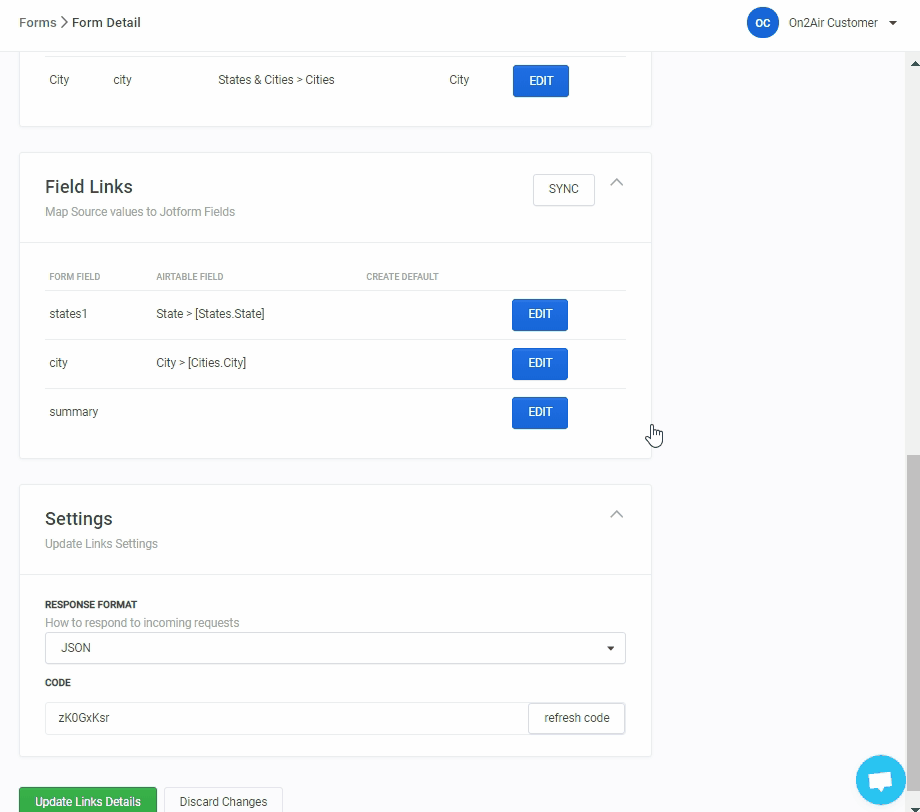Collapse the Field Links section chevron
Viewport: 920px width, 812px height.
click(x=617, y=182)
